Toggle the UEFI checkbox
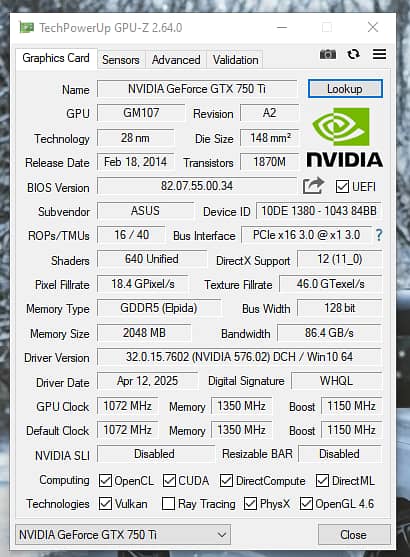 (342, 186)
